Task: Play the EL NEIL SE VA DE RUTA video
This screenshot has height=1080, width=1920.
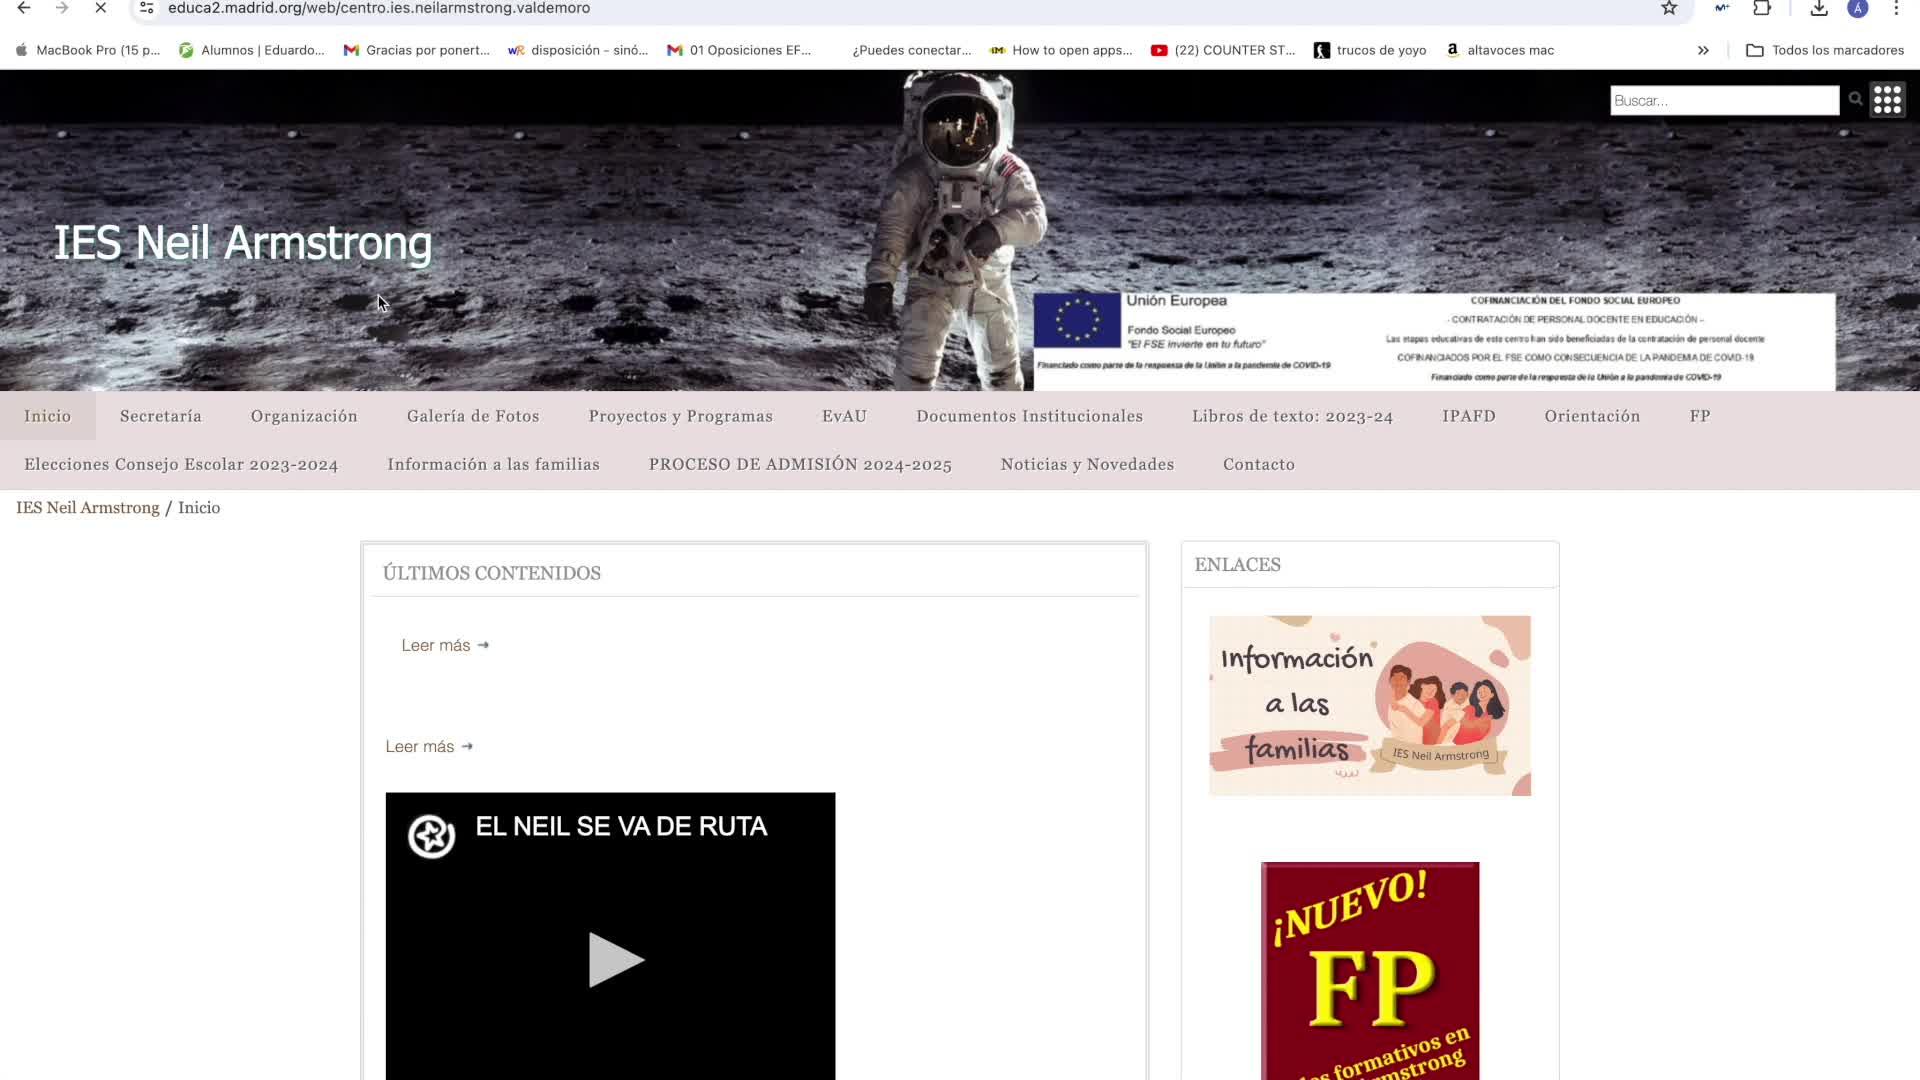Action: tap(615, 959)
